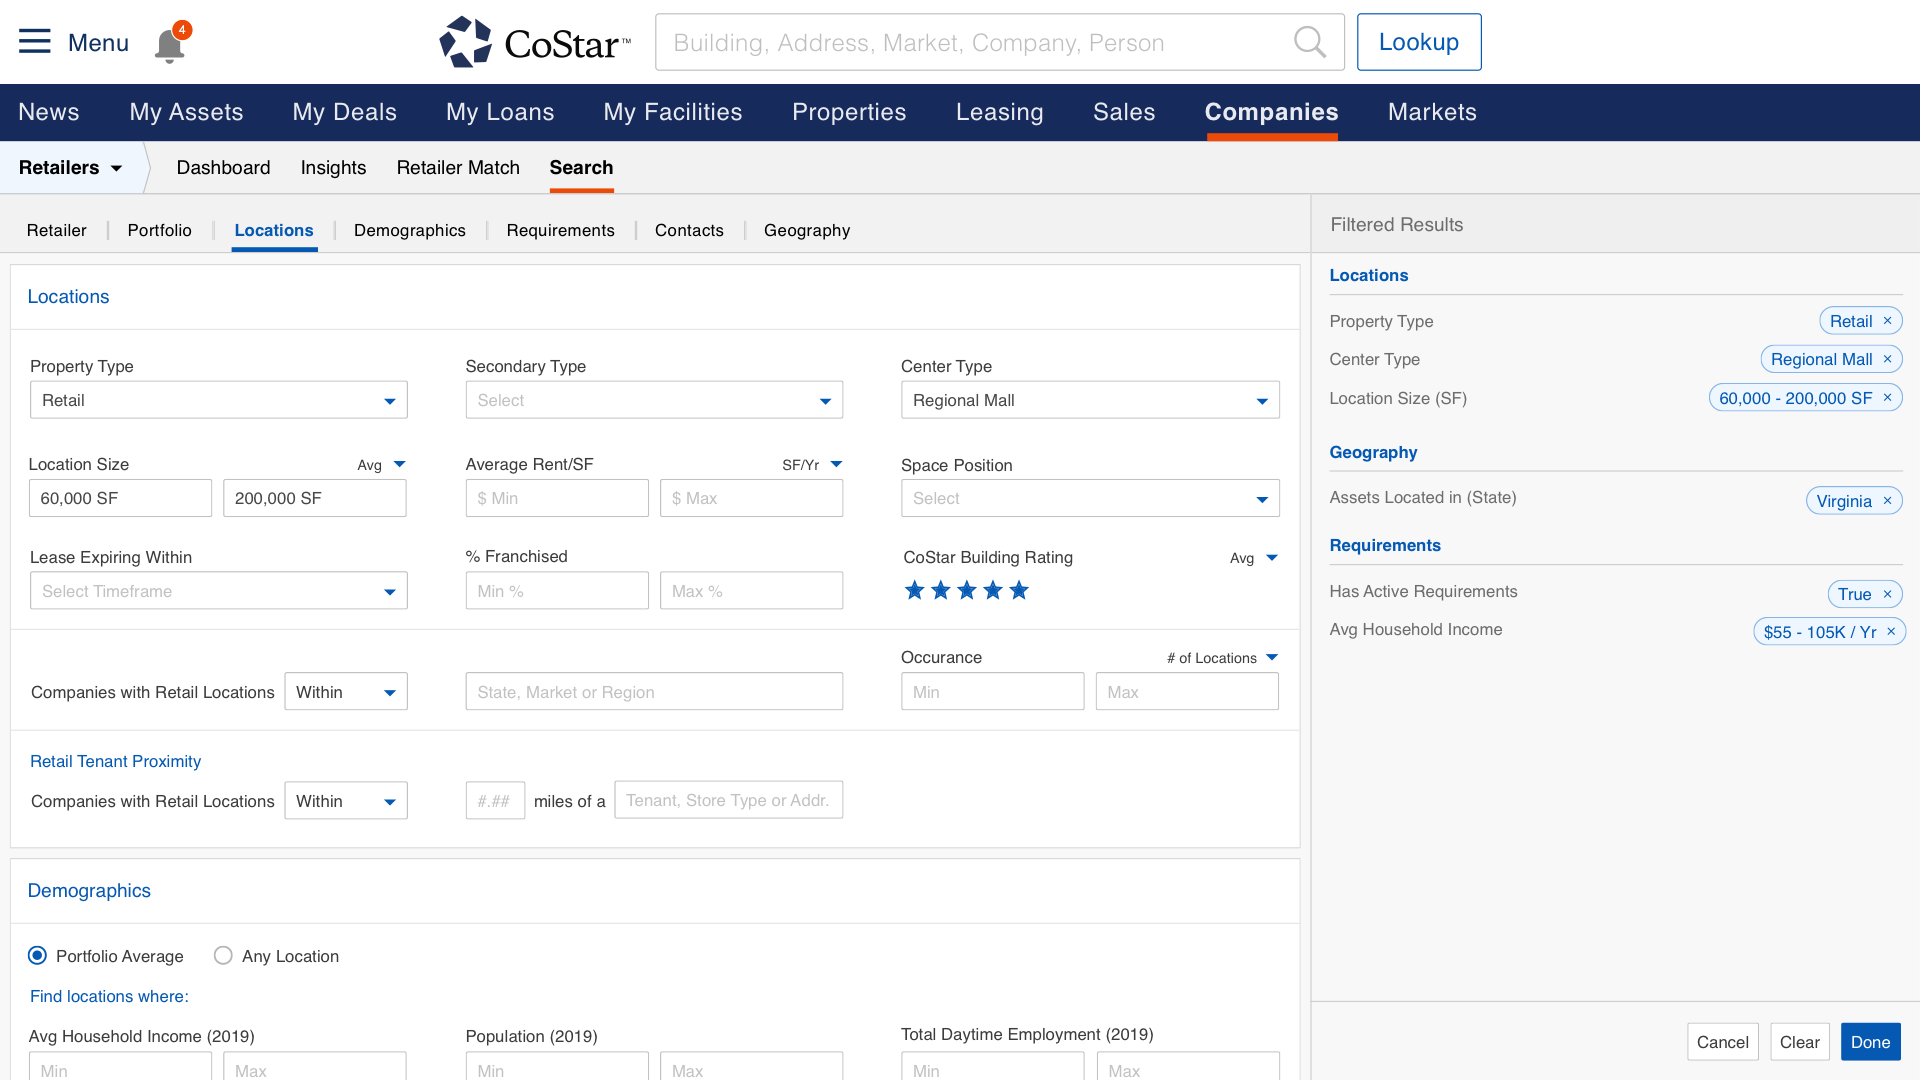Remove the Regional Mall filter chip
Viewport: 1920px width, 1080px height.
[x=1888, y=359]
